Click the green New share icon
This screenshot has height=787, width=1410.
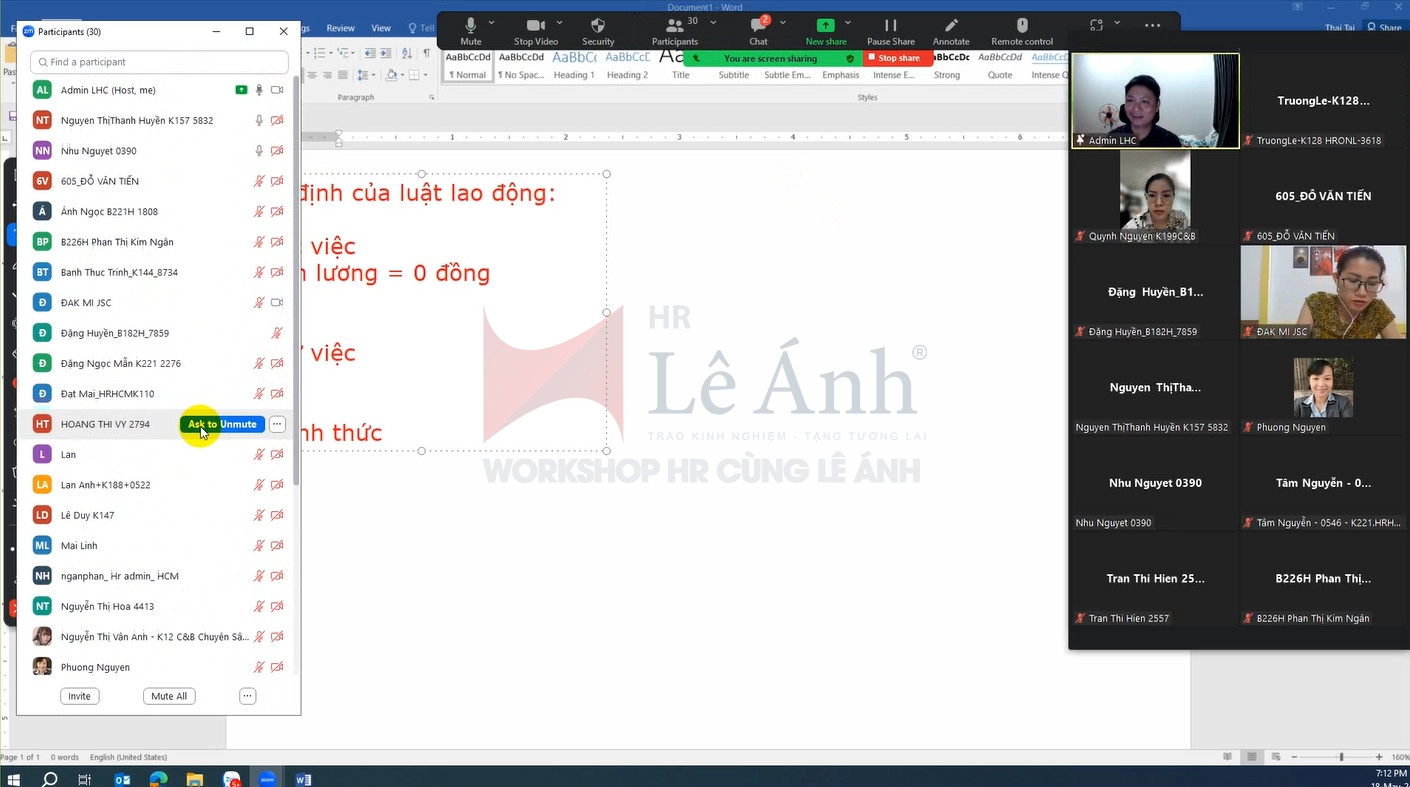(825, 26)
